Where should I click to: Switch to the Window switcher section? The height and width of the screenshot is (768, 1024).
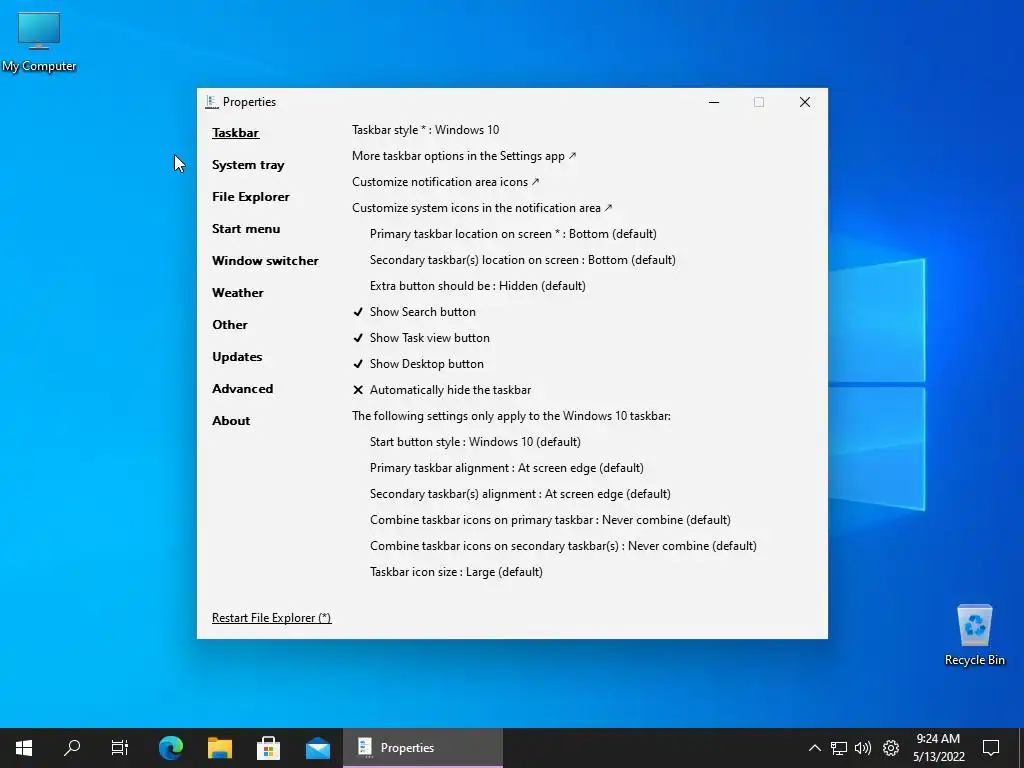point(265,261)
